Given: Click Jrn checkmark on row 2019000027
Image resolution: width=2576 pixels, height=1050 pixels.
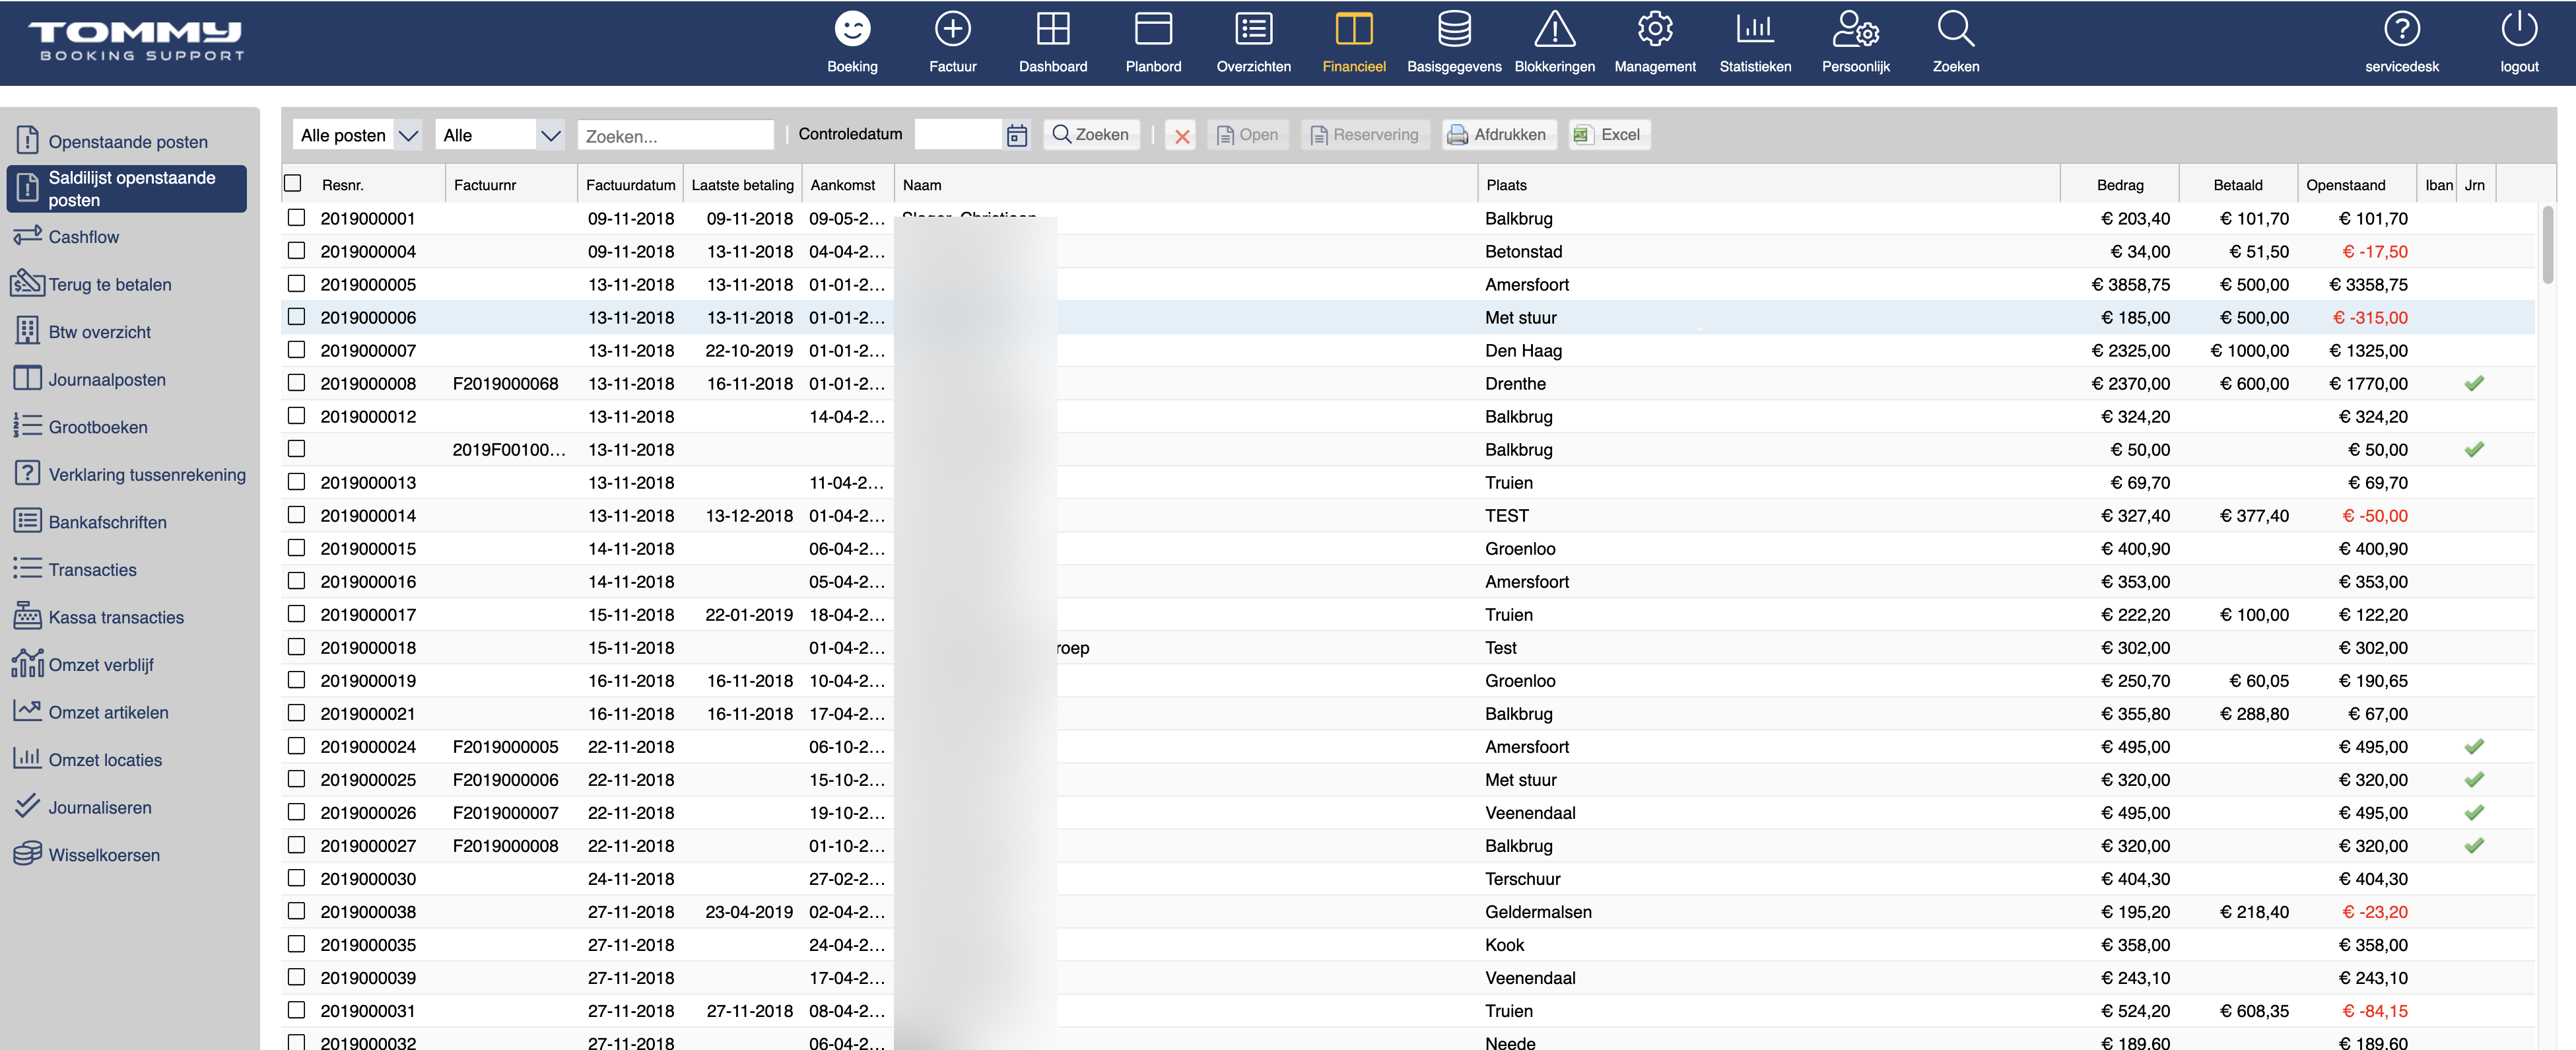Looking at the screenshot, I should (x=2473, y=845).
